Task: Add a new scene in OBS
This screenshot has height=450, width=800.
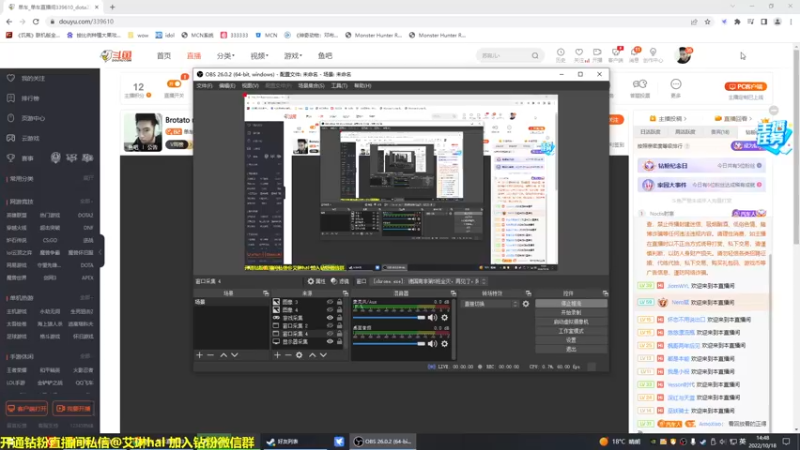Action: tap(199, 355)
